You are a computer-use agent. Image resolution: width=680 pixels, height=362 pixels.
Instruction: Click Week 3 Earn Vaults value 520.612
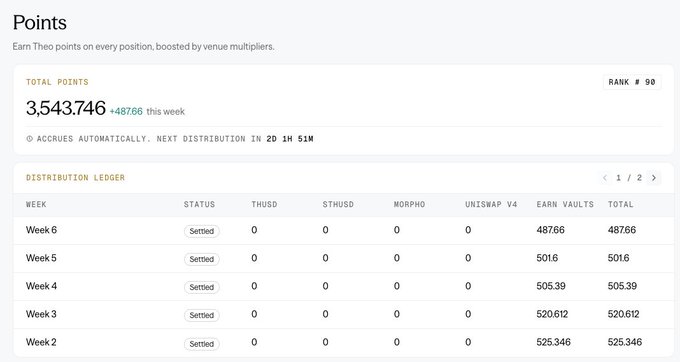point(552,314)
